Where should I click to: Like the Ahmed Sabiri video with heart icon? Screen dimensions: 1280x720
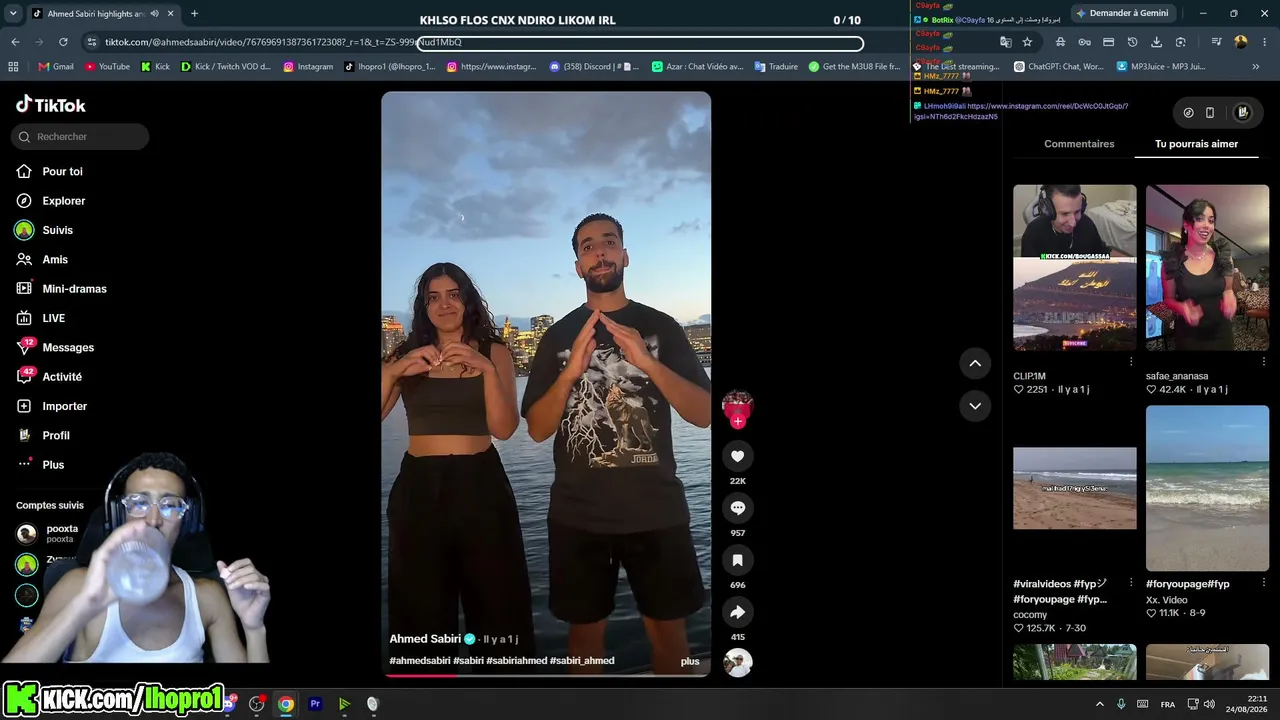pyautogui.click(x=738, y=456)
